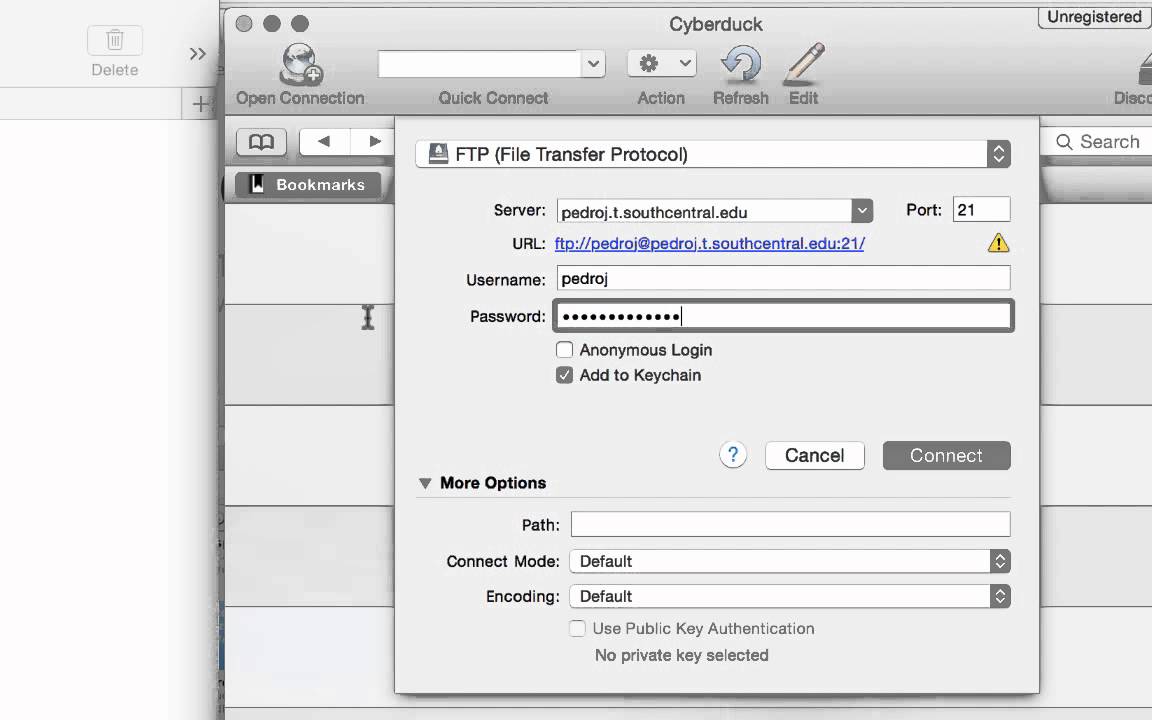The width and height of the screenshot is (1152, 720).
Task: Enable the Anonymous Login checkbox
Action: pyautogui.click(x=564, y=350)
